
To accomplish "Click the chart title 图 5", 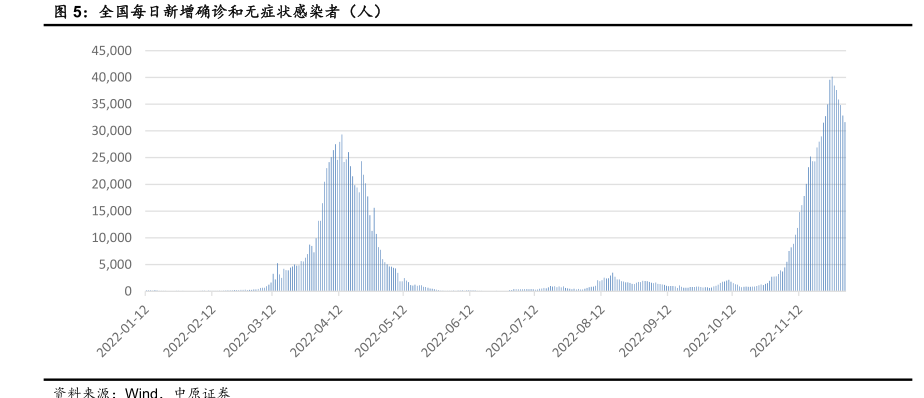I will [217, 11].
